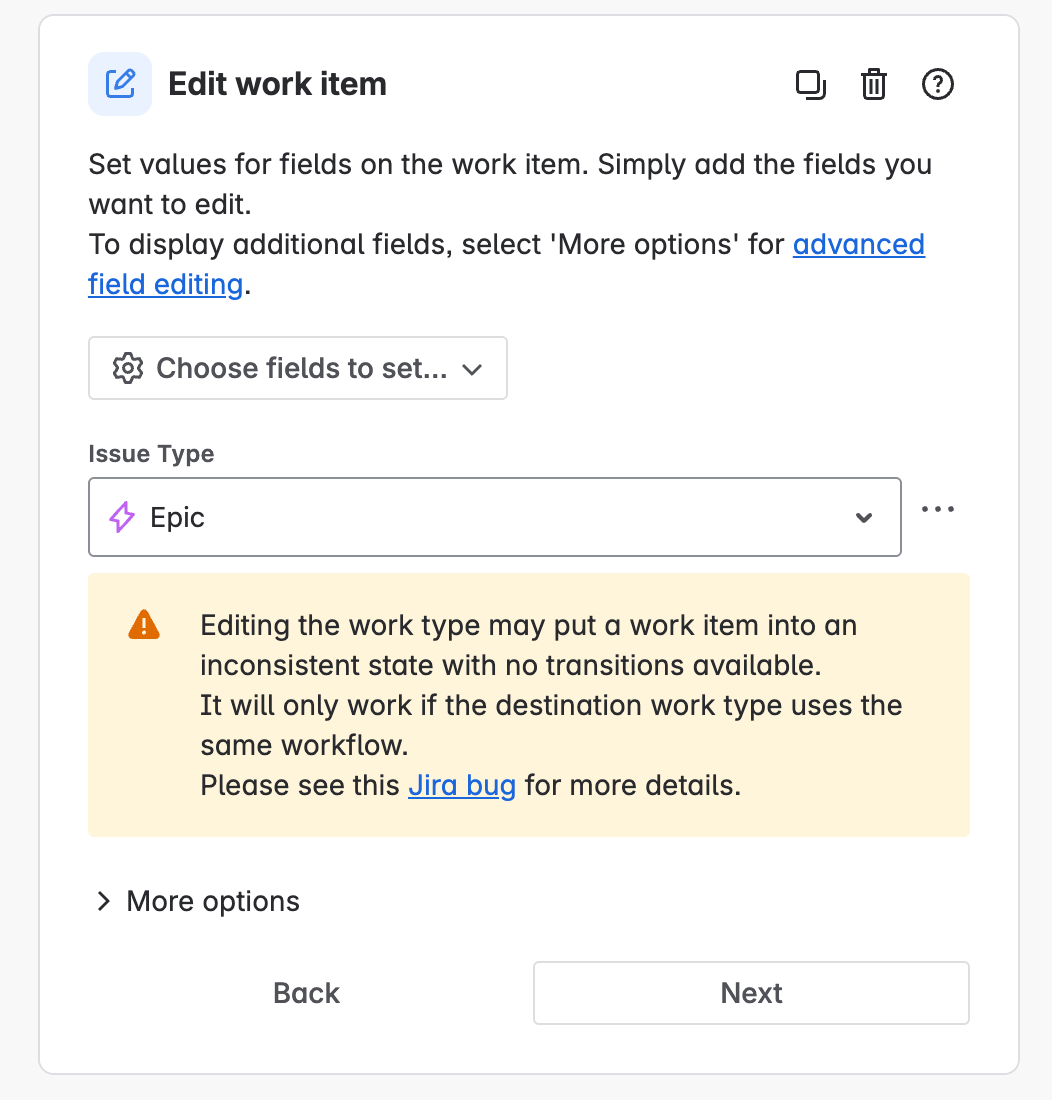
Task: Click the gear icon on Choose fields button
Action: coord(128,368)
